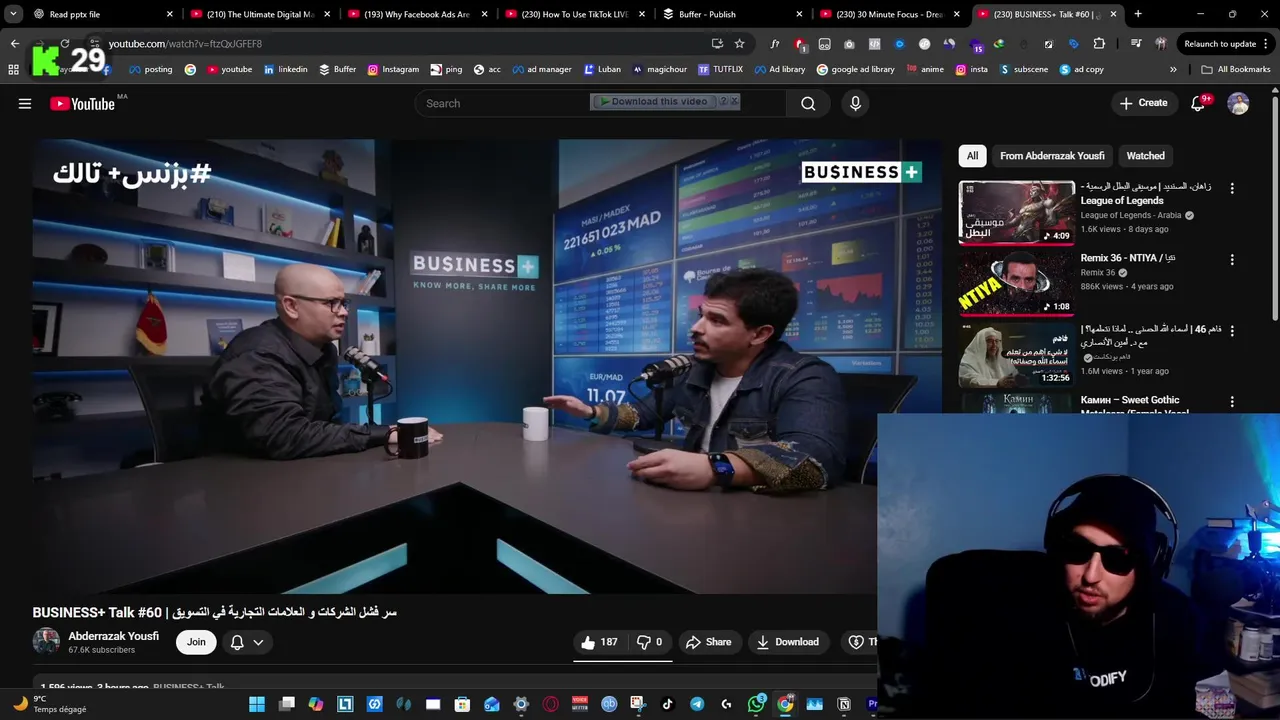The height and width of the screenshot is (720, 1280).
Task: Launch TikTok from the taskbar
Action: click(x=668, y=704)
